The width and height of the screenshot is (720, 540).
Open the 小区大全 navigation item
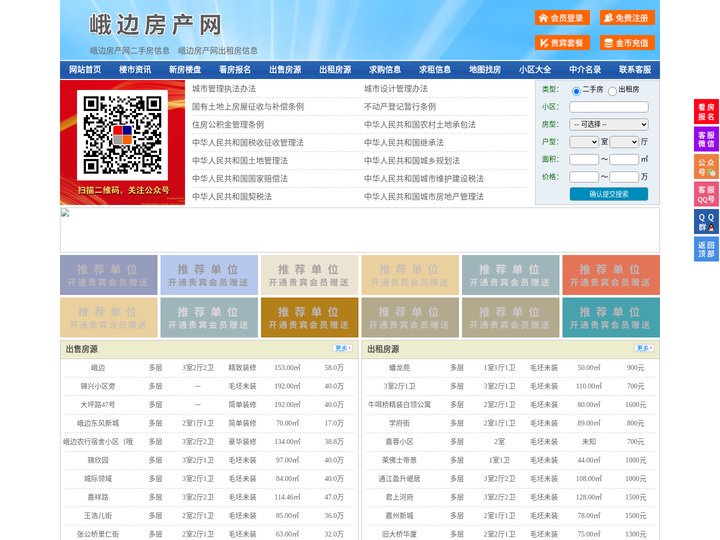(535, 70)
